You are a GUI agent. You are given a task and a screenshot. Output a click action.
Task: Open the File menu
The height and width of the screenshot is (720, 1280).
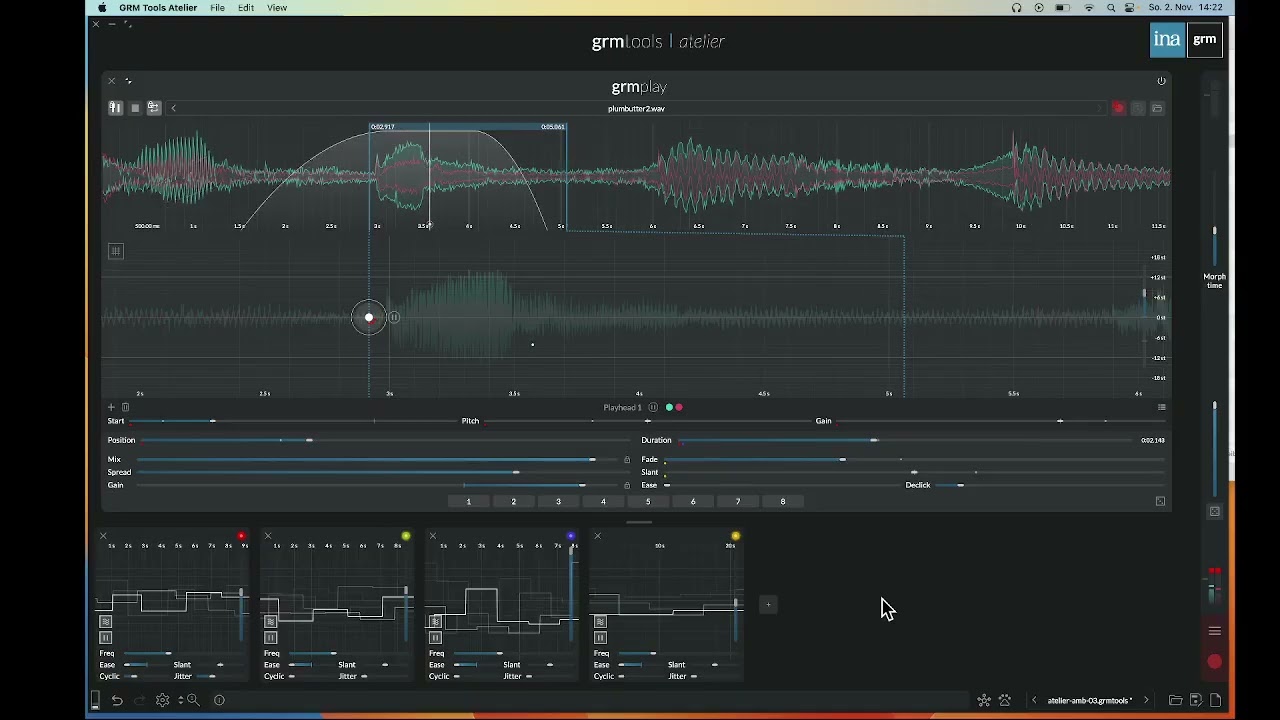[x=217, y=8]
